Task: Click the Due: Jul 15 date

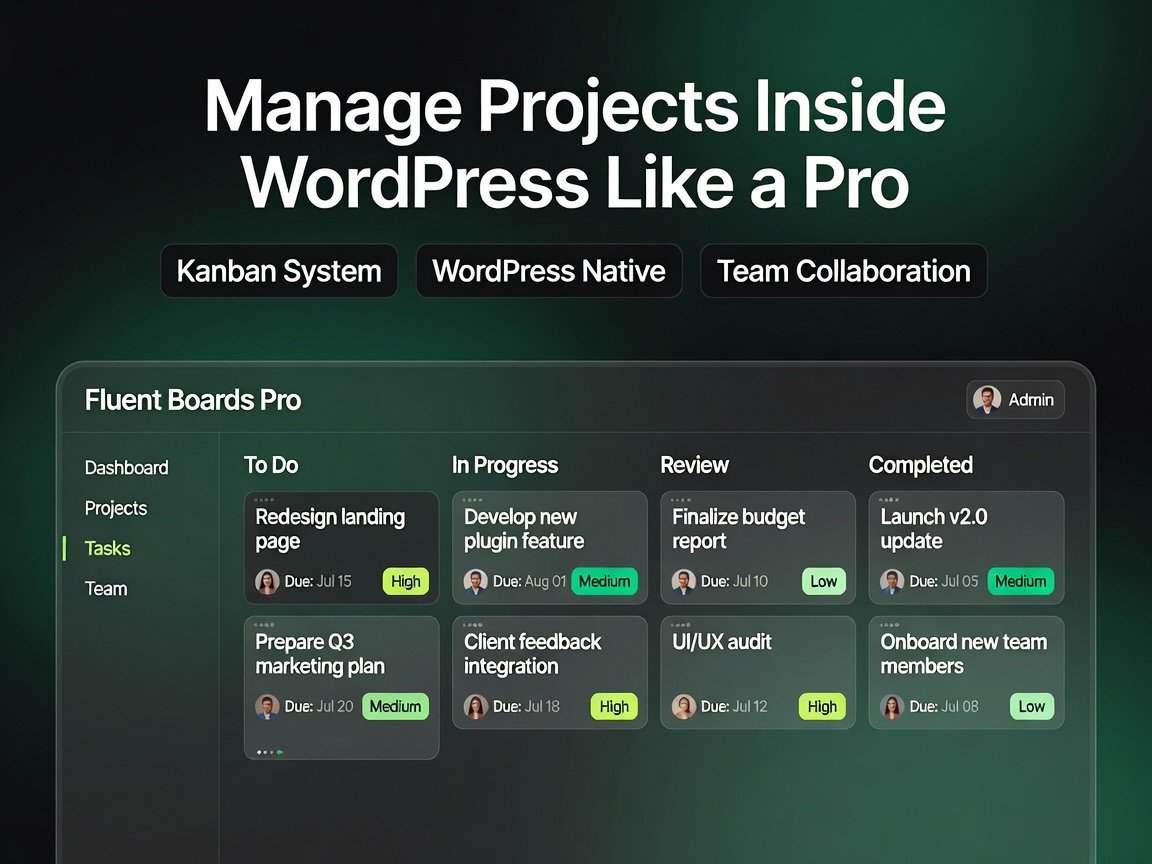Action: coord(318,581)
